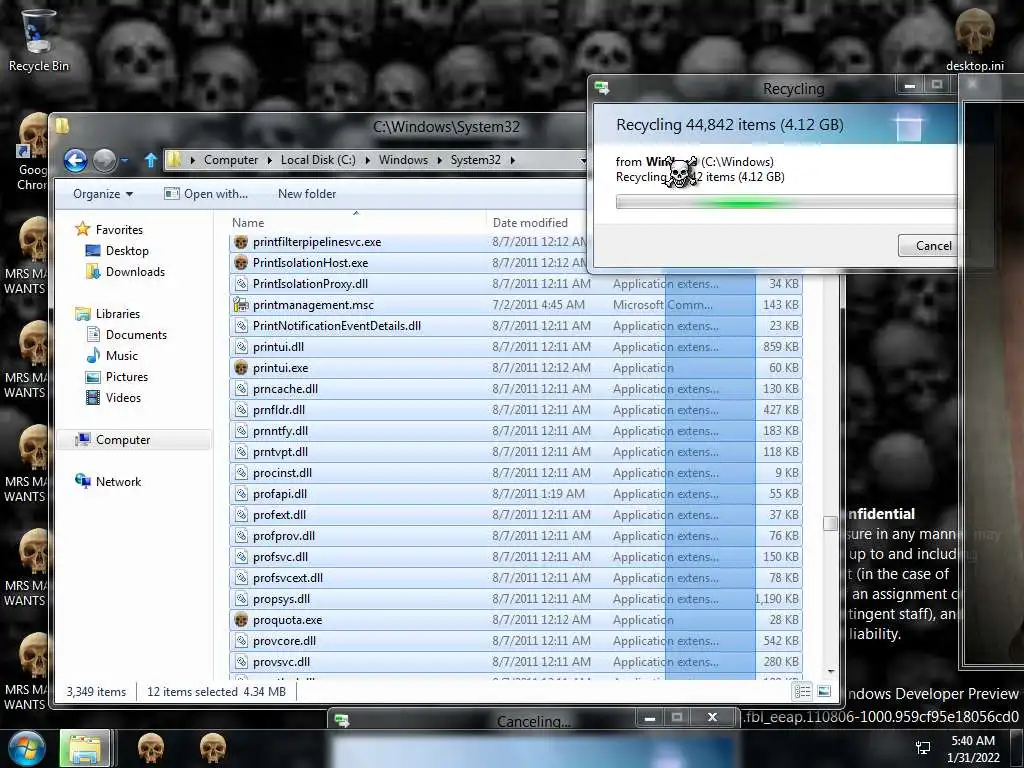
Task: Click Open with... in toolbar
Action: [206, 194]
